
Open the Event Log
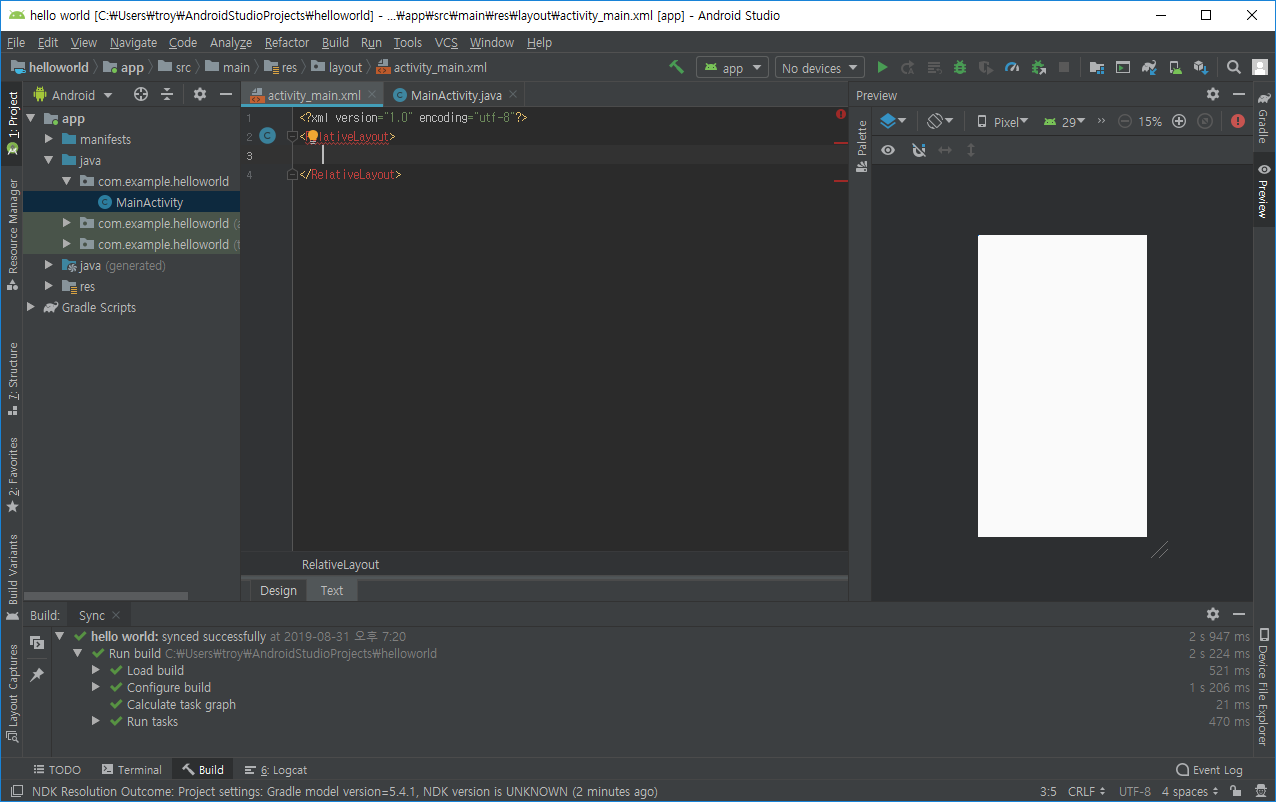click(x=1209, y=769)
